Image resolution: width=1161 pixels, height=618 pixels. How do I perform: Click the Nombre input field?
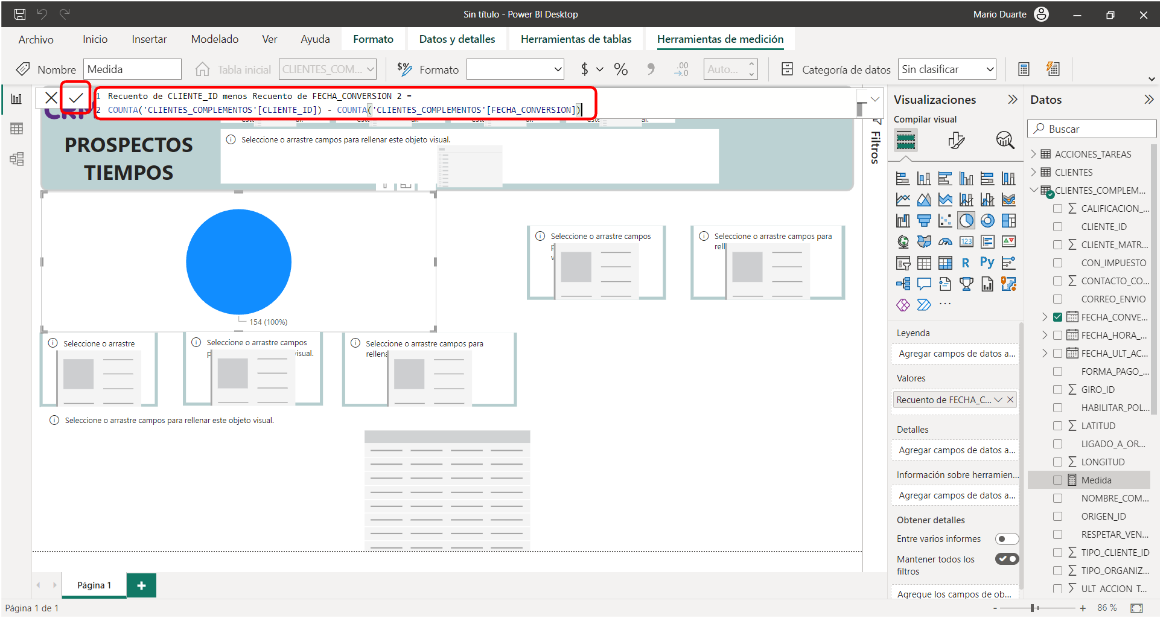coord(133,70)
